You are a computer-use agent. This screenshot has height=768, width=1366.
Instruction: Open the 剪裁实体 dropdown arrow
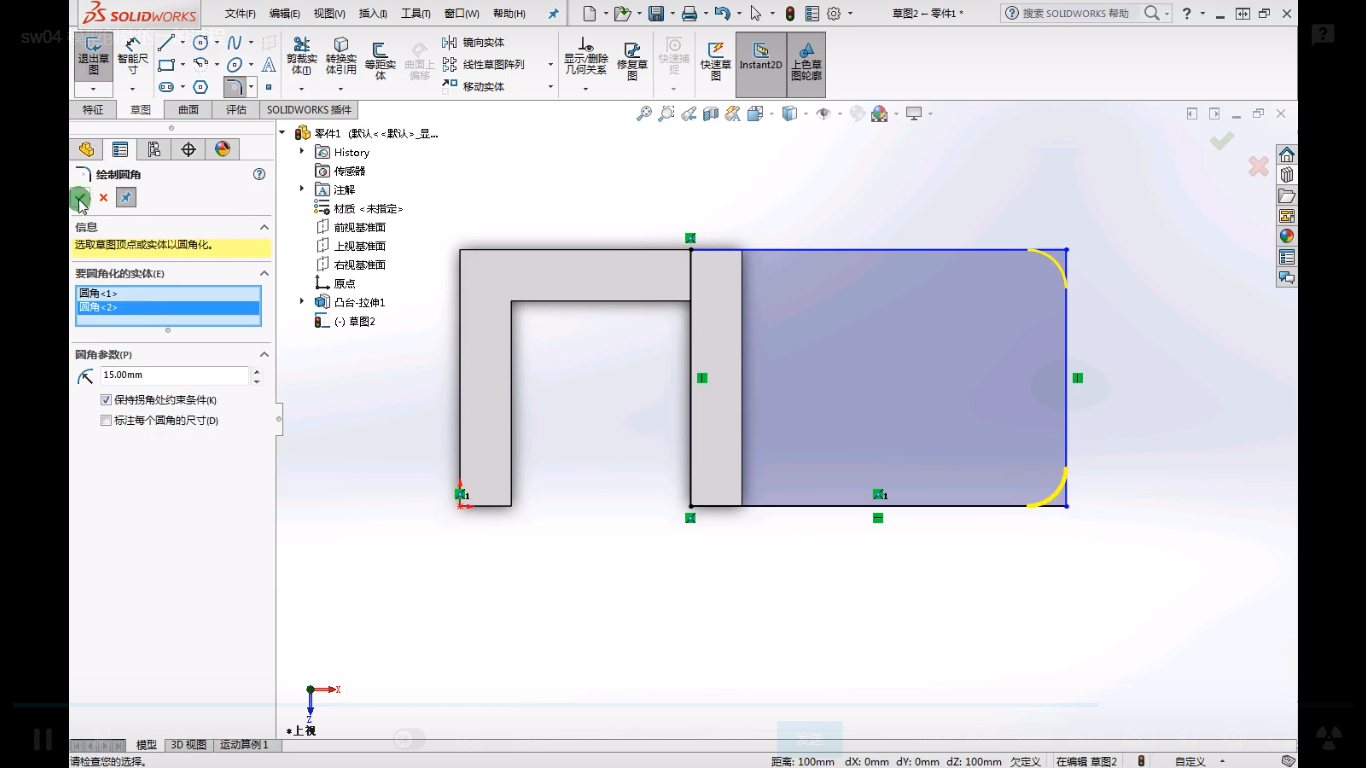301,89
